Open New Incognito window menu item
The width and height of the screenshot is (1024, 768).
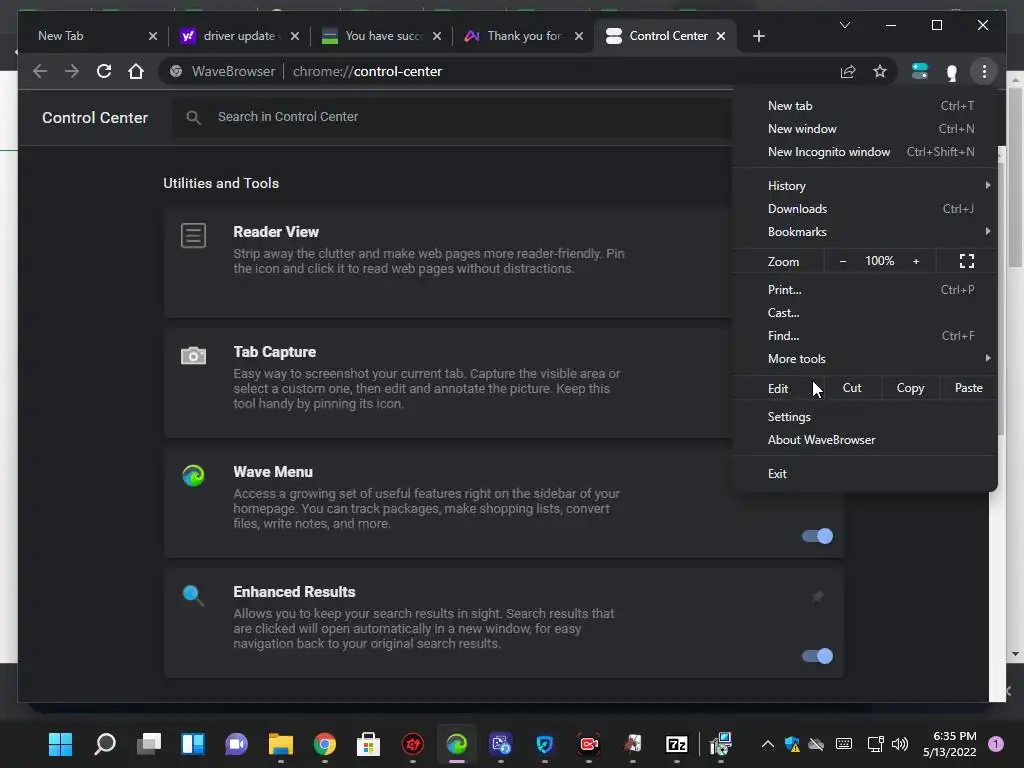pyautogui.click(x=865, y=152)
